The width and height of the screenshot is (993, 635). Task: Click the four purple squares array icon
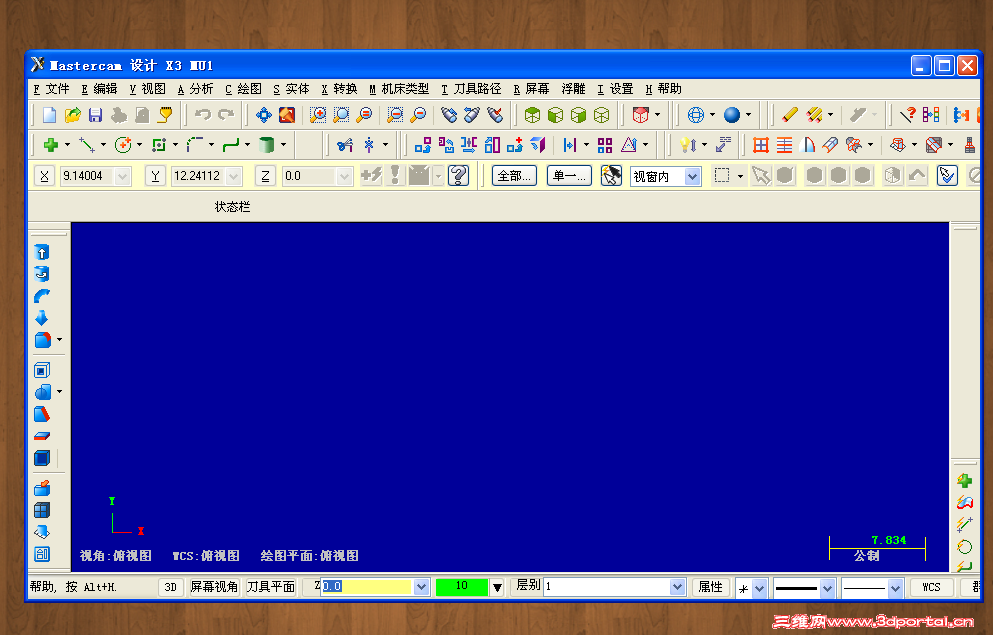(605, 145)
